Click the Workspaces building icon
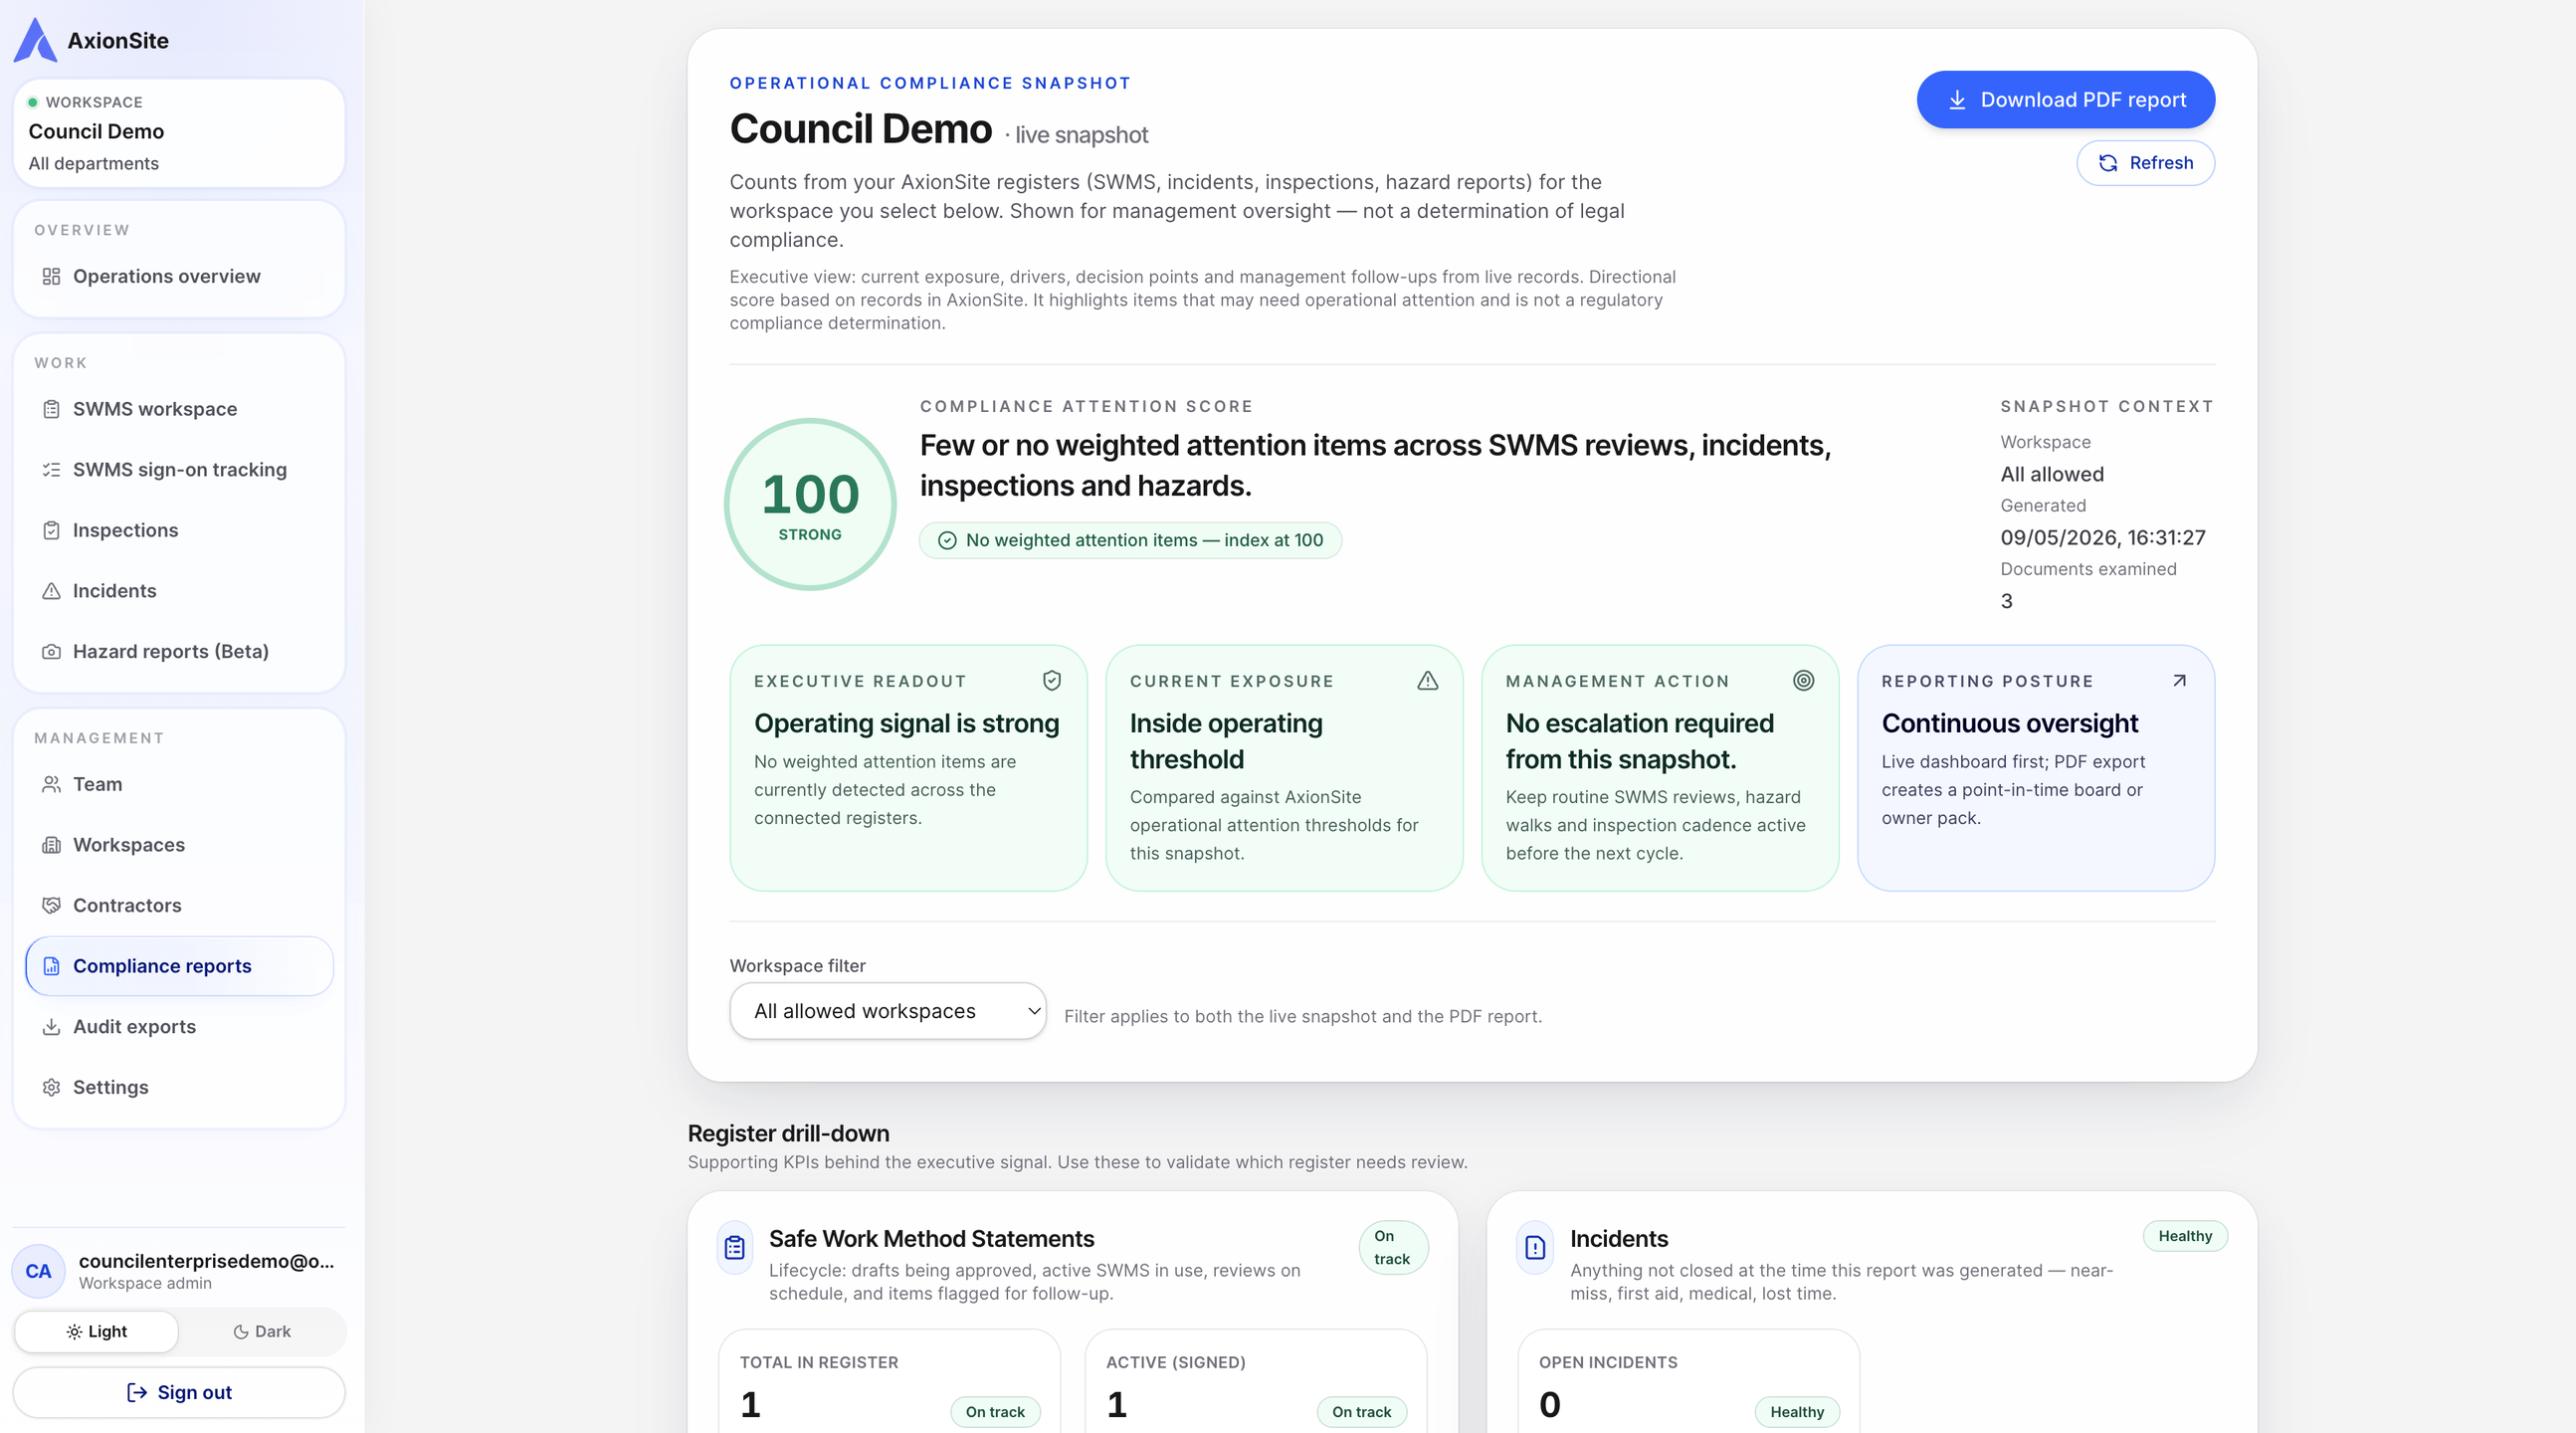 (x=51, y=845)
